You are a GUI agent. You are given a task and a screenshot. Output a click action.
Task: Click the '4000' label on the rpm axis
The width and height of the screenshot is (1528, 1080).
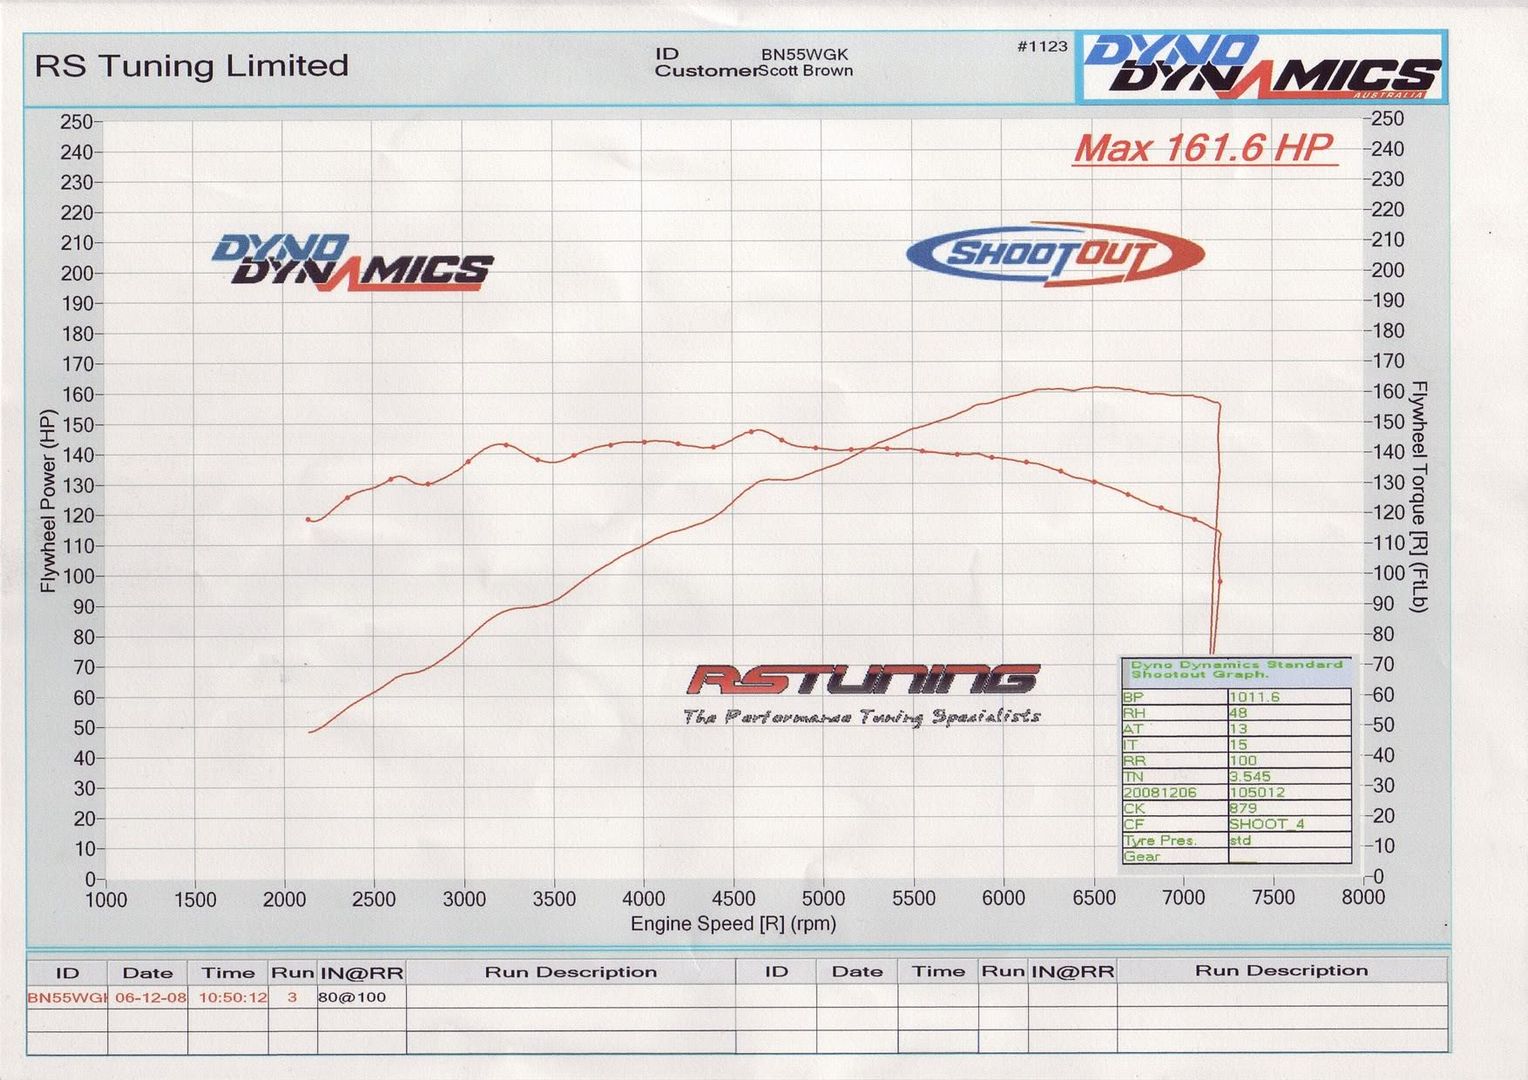(643, 899)
